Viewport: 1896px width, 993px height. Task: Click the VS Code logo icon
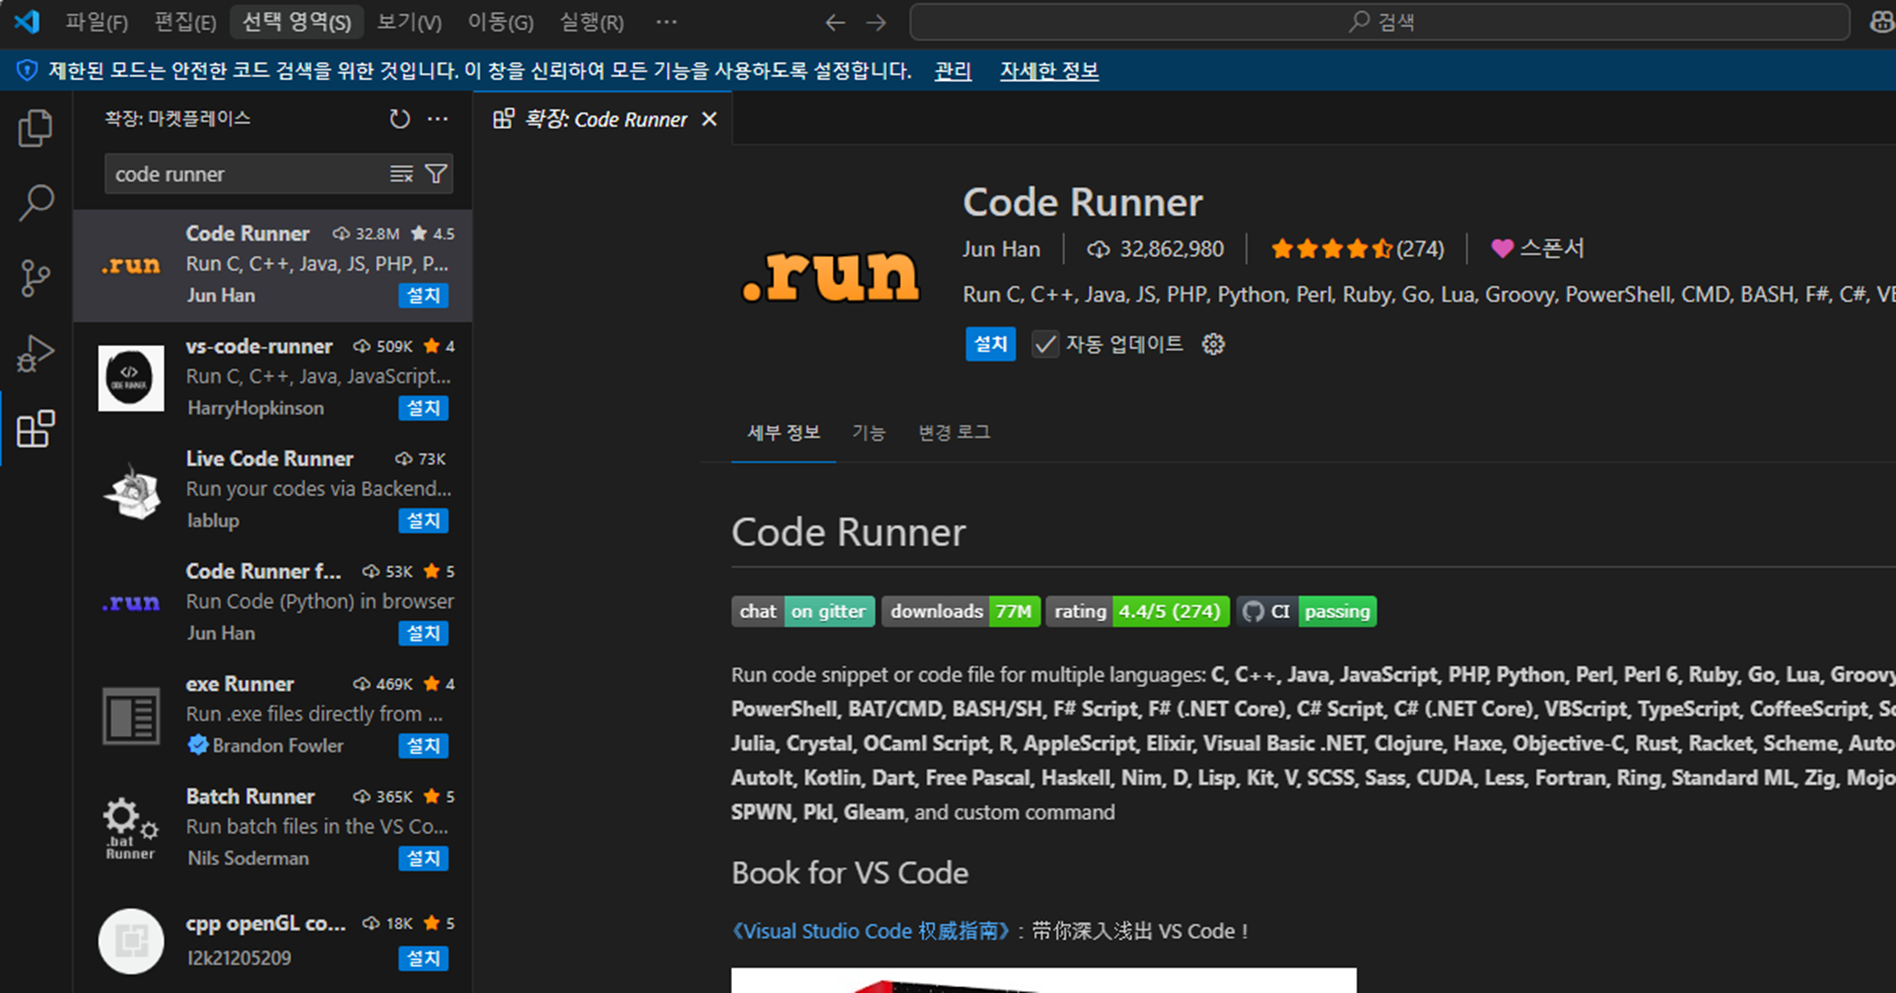[27, 21]
